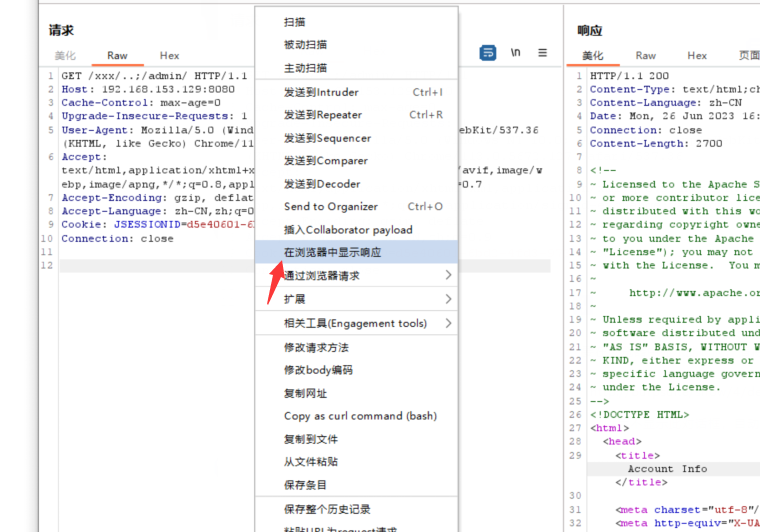Open the response Hex tab
The height and width of the screenshot is (532, 760).
click(697, 56)
